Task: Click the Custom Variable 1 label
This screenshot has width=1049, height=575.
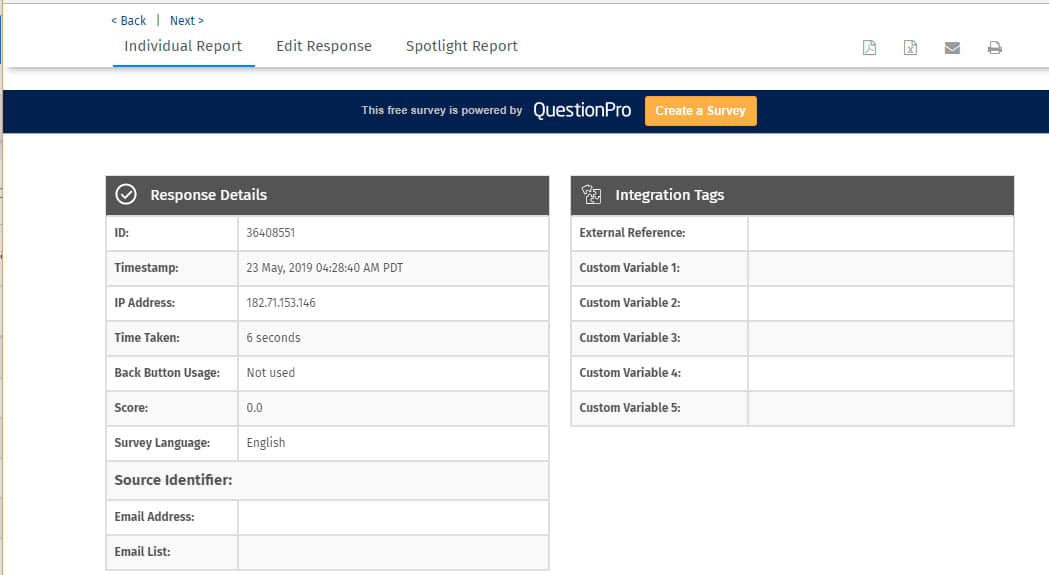Action: pyautogui.click(x=630, y=268)
